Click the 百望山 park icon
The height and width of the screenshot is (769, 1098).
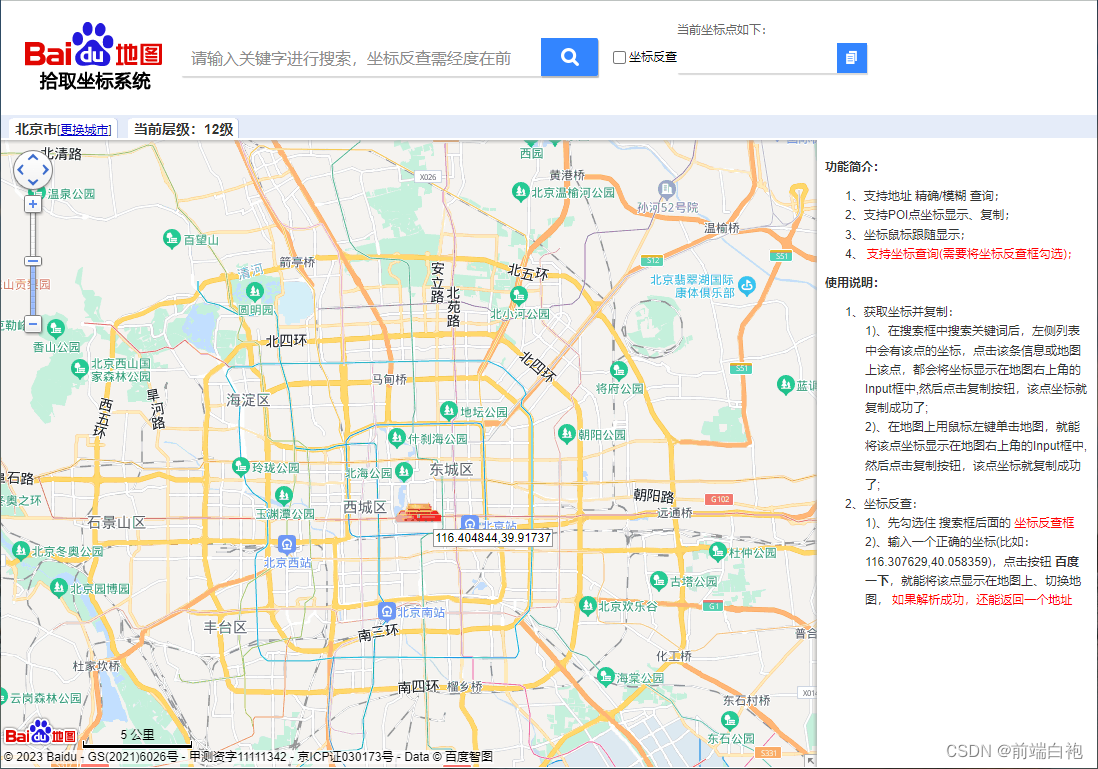[172, 239]
